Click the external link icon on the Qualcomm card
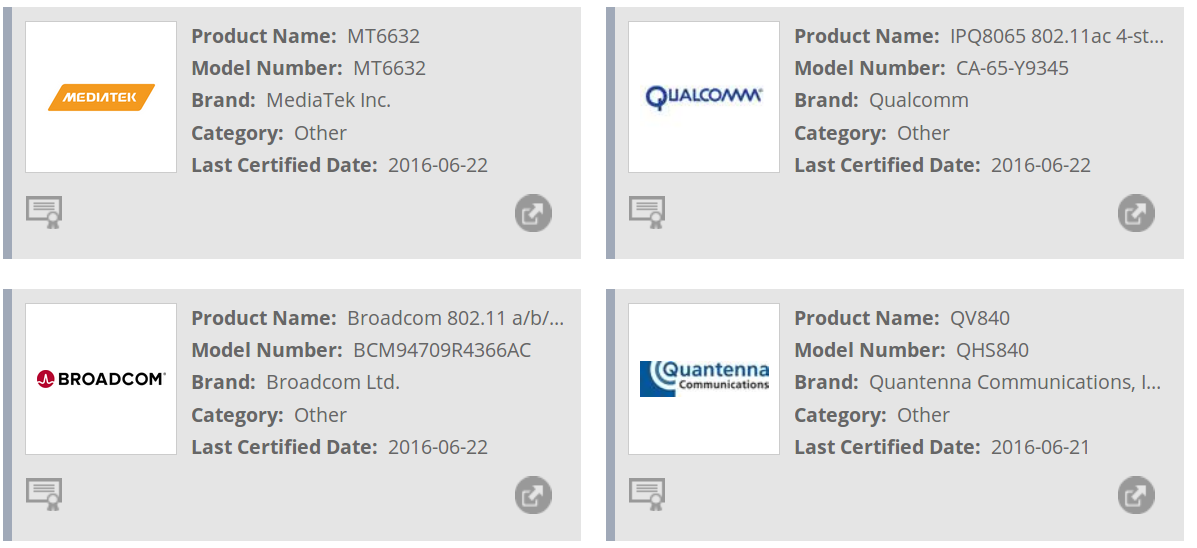This screenshot has width=1197, height=548. [x=1136, y=213]
